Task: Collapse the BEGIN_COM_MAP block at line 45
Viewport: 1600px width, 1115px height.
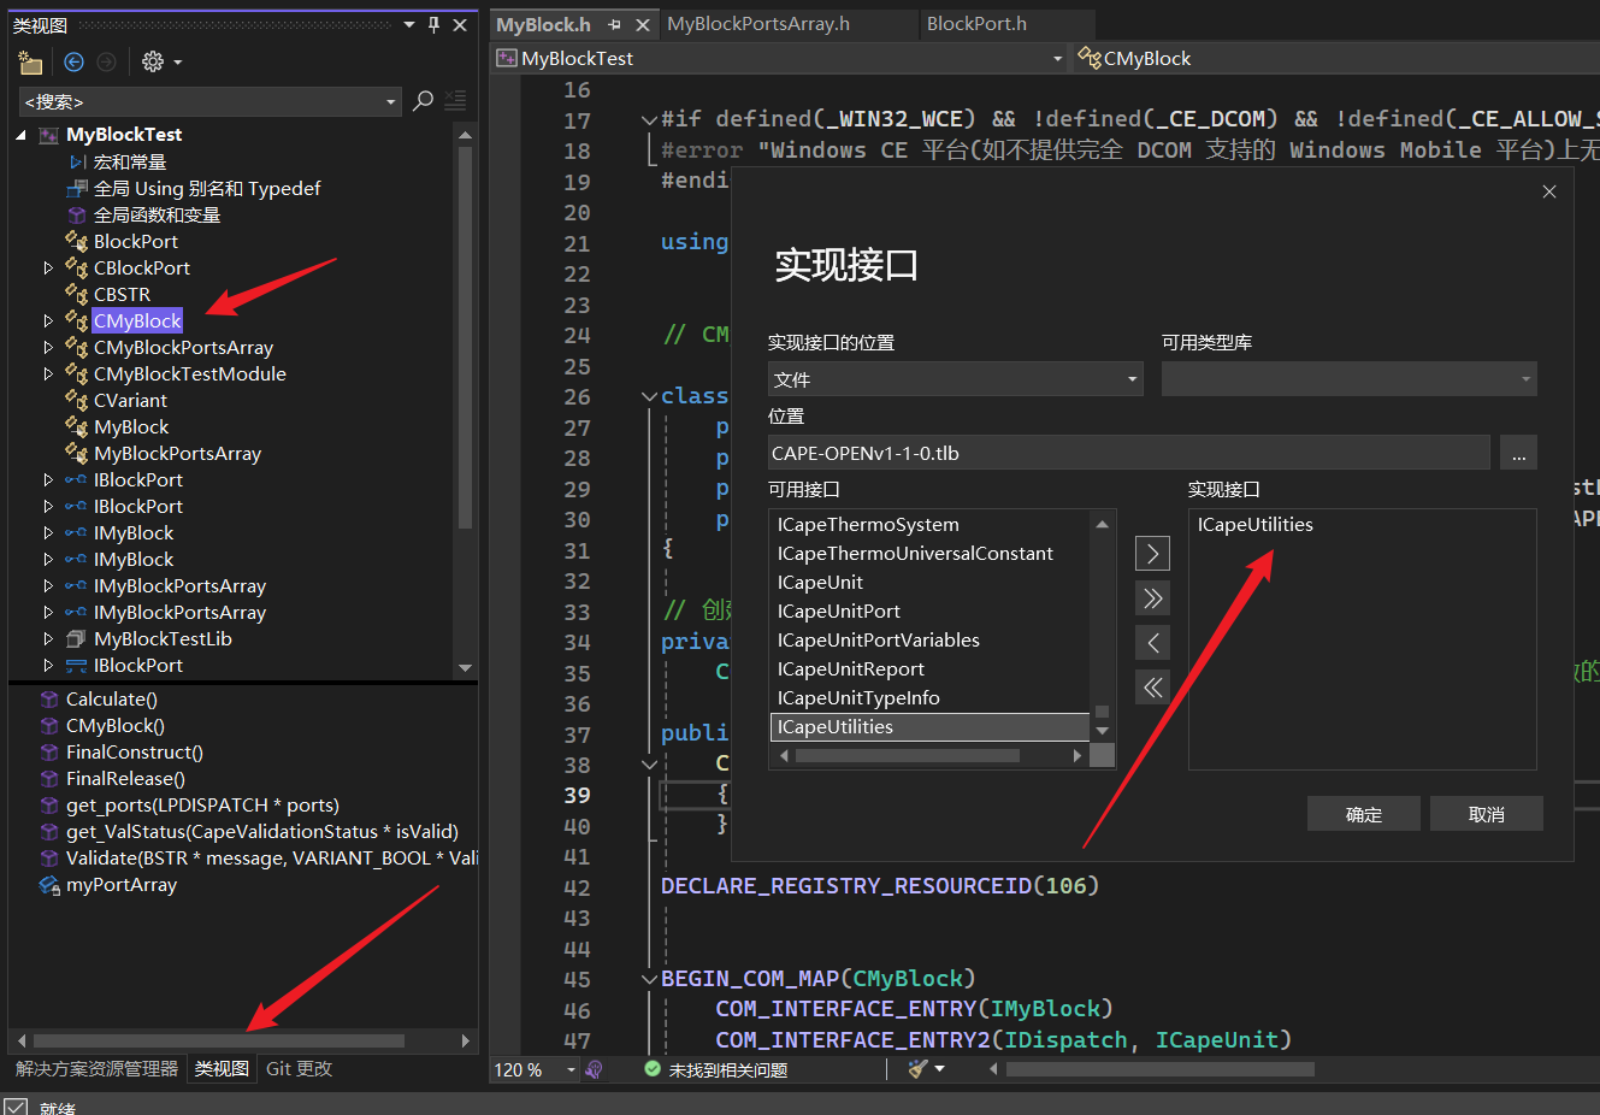Action: point(649,979)
